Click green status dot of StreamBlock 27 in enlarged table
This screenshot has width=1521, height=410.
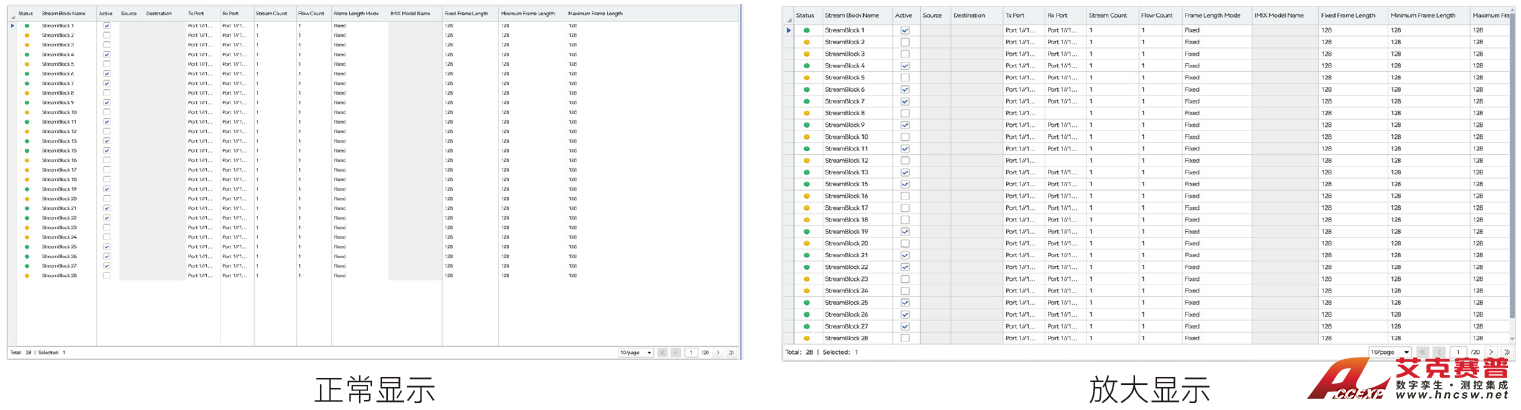click(x=806, y=327)
